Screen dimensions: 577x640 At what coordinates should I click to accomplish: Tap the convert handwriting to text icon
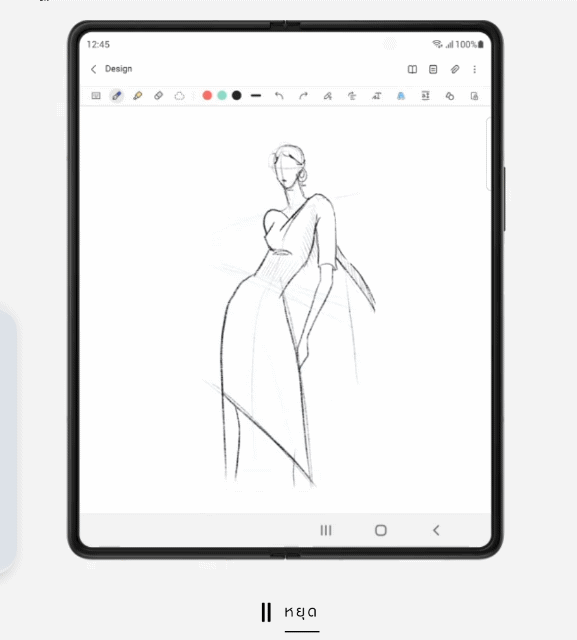coord(376,96)
